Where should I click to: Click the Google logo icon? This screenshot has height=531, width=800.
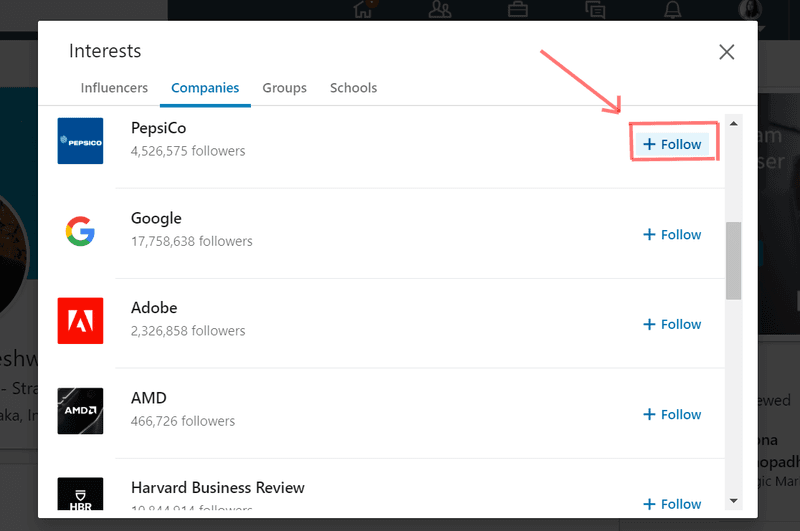point(80,231)
